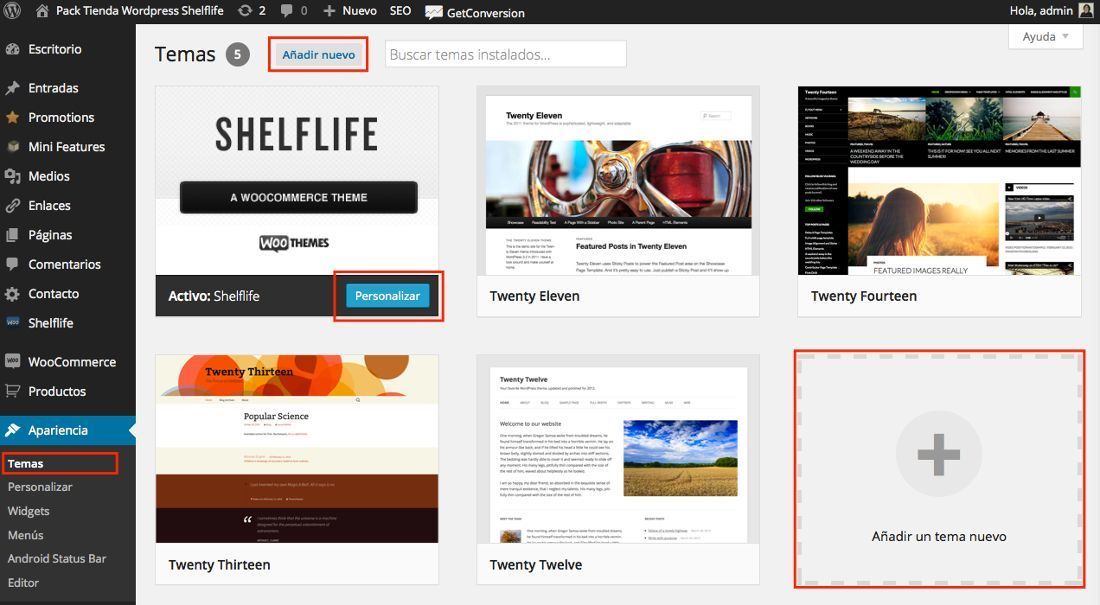Click the Productos cart icon

pyautogui.click(x=13, y=391)
